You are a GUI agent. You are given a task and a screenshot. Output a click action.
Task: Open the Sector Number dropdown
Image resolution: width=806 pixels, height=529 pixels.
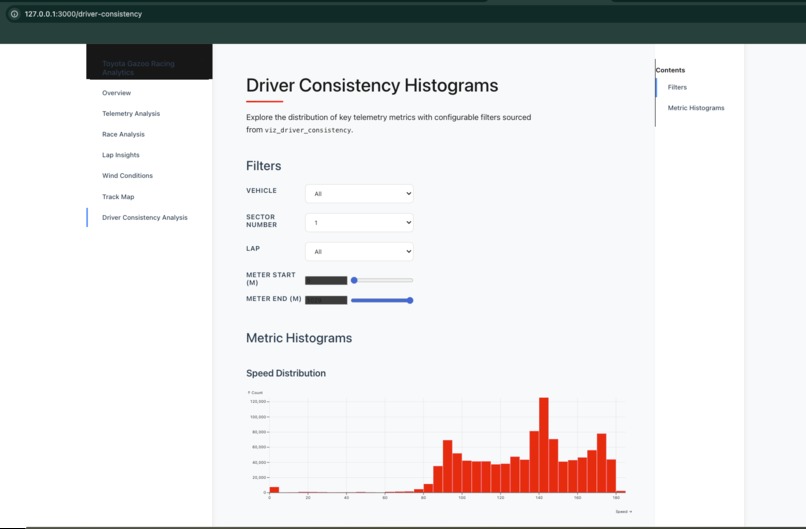359,223
